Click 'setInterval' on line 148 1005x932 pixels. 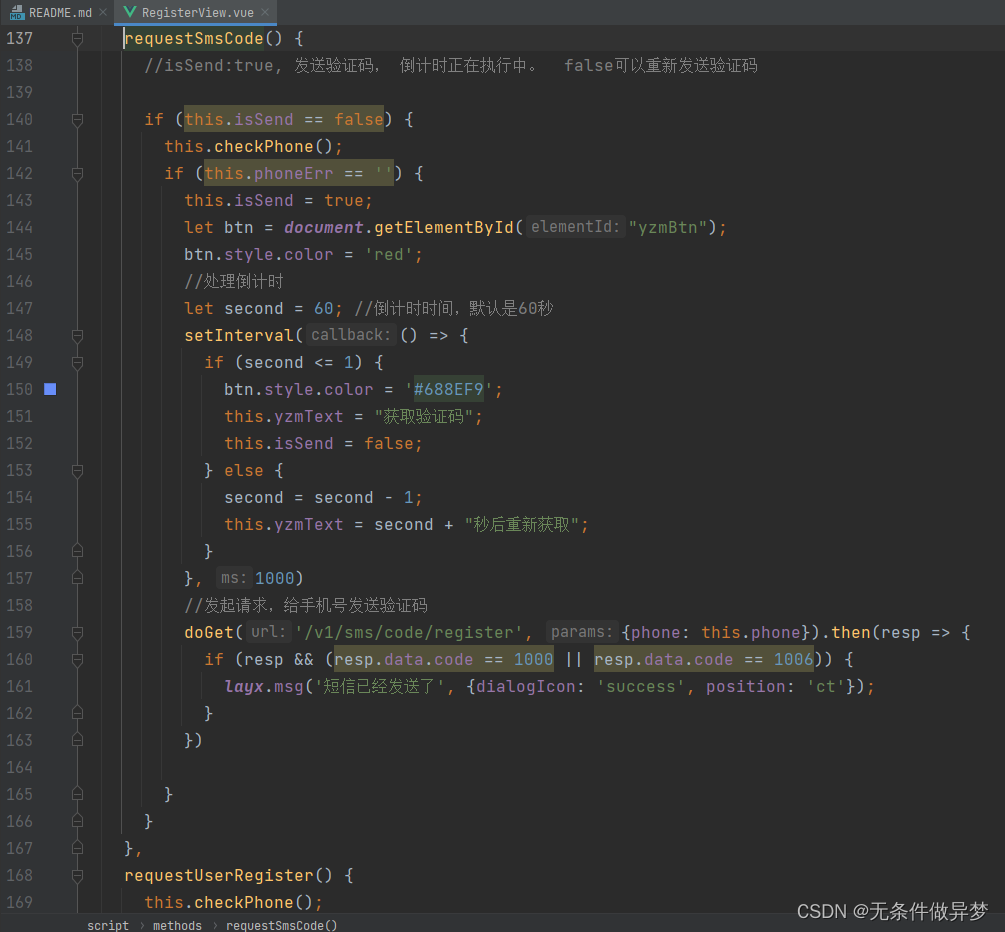pos(238,335)
